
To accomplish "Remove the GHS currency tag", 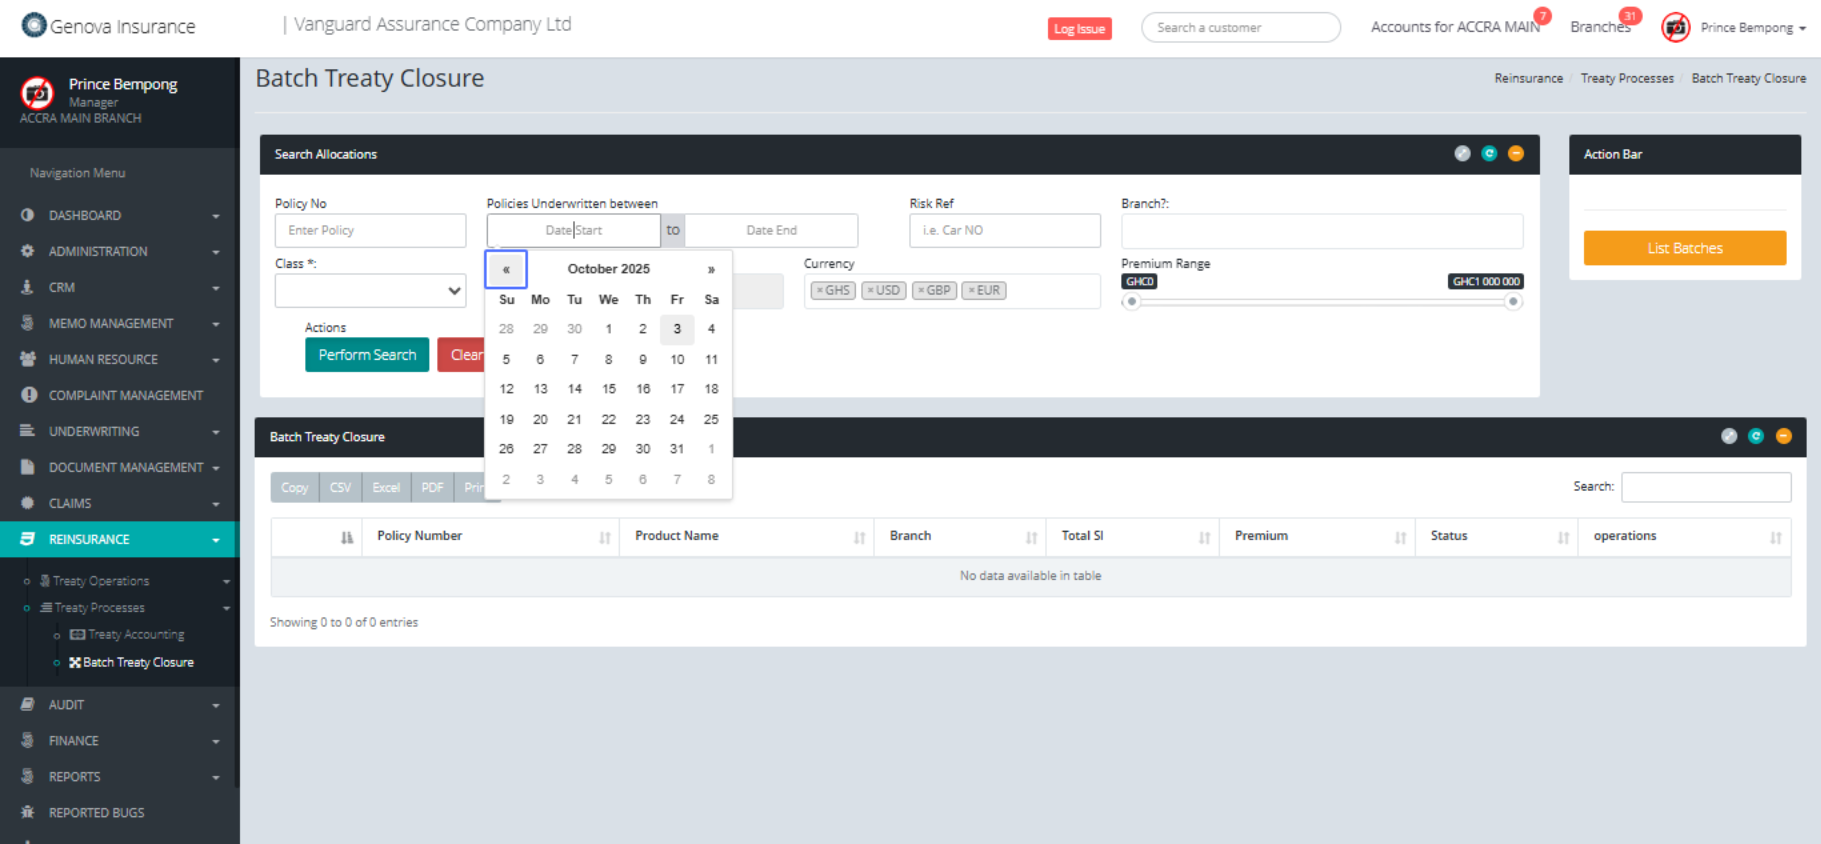I will (x=820, y=291).
